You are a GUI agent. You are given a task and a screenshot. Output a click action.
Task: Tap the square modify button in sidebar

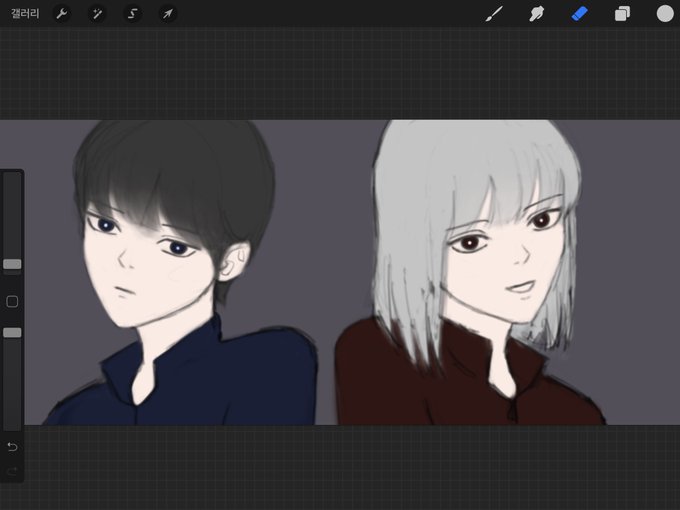pyautogui.click(x=12, y=301)
